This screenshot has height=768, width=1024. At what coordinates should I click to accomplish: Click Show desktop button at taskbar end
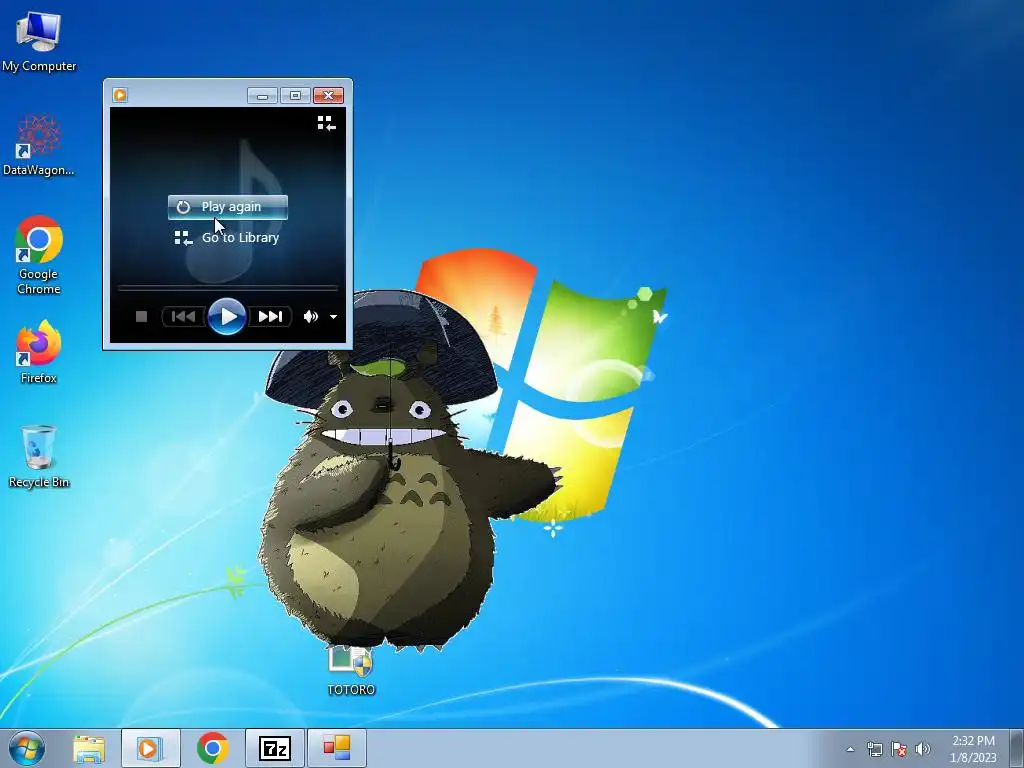(x=1017, y=748)
